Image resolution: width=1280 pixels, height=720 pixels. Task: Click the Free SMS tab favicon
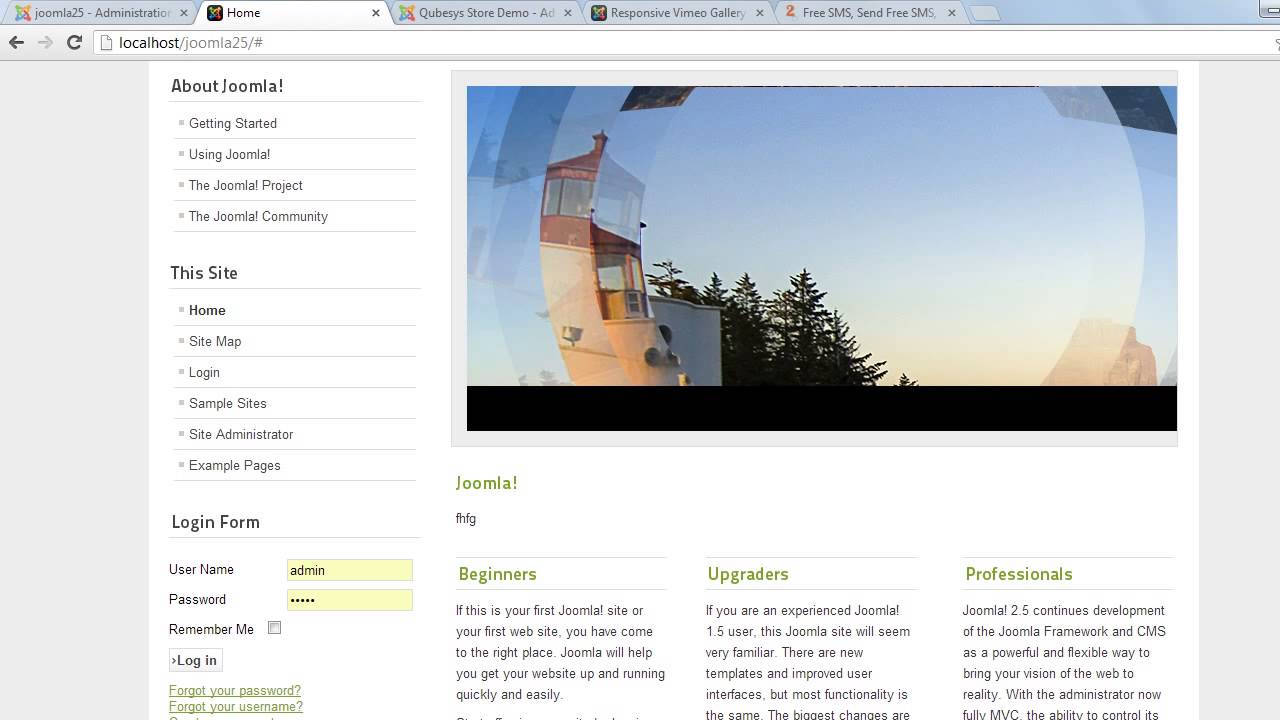[790, 12]
